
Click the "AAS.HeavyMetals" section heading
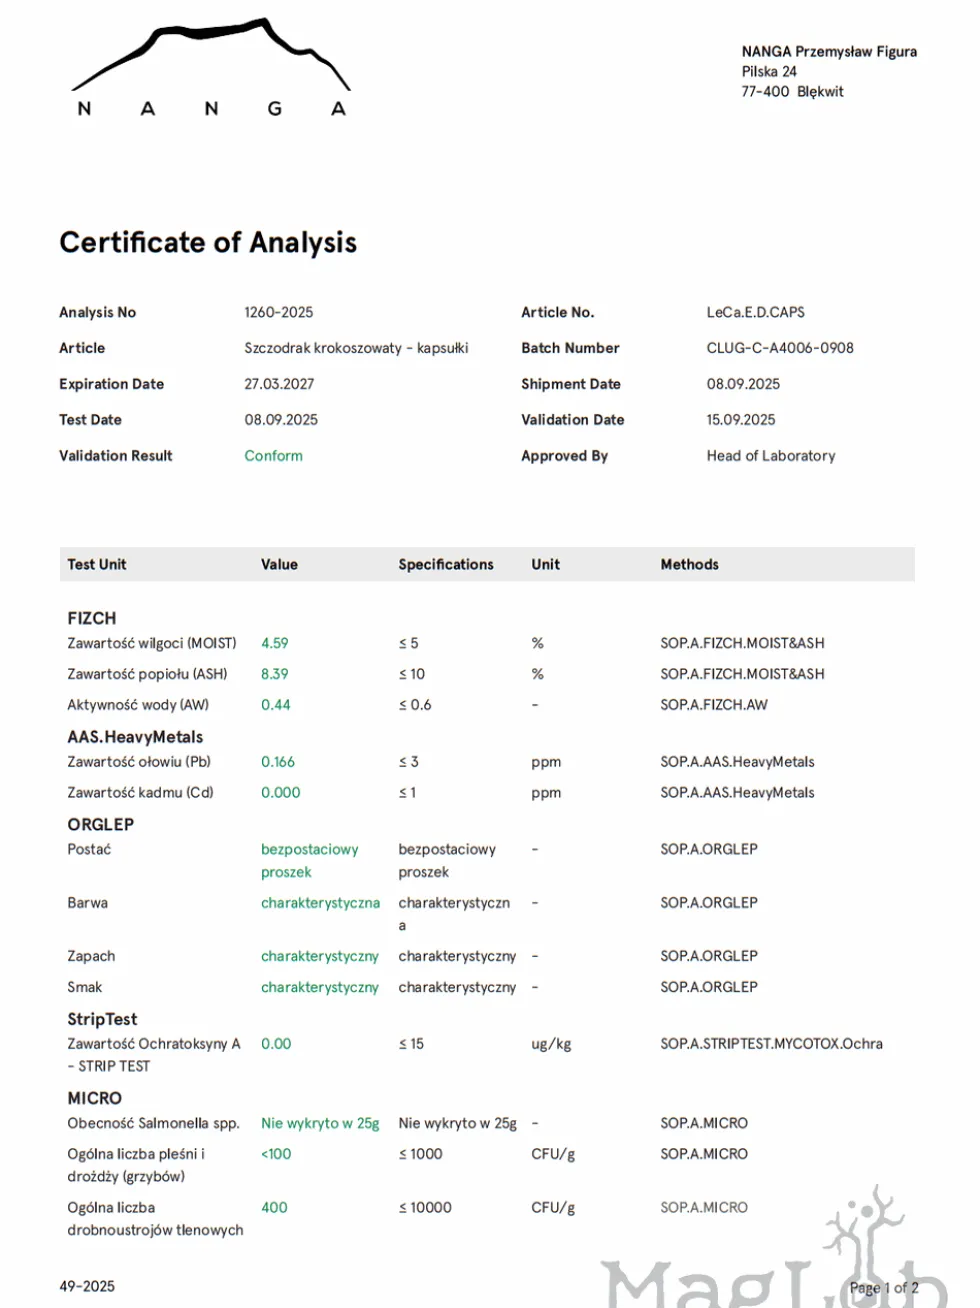pos(135,737)
